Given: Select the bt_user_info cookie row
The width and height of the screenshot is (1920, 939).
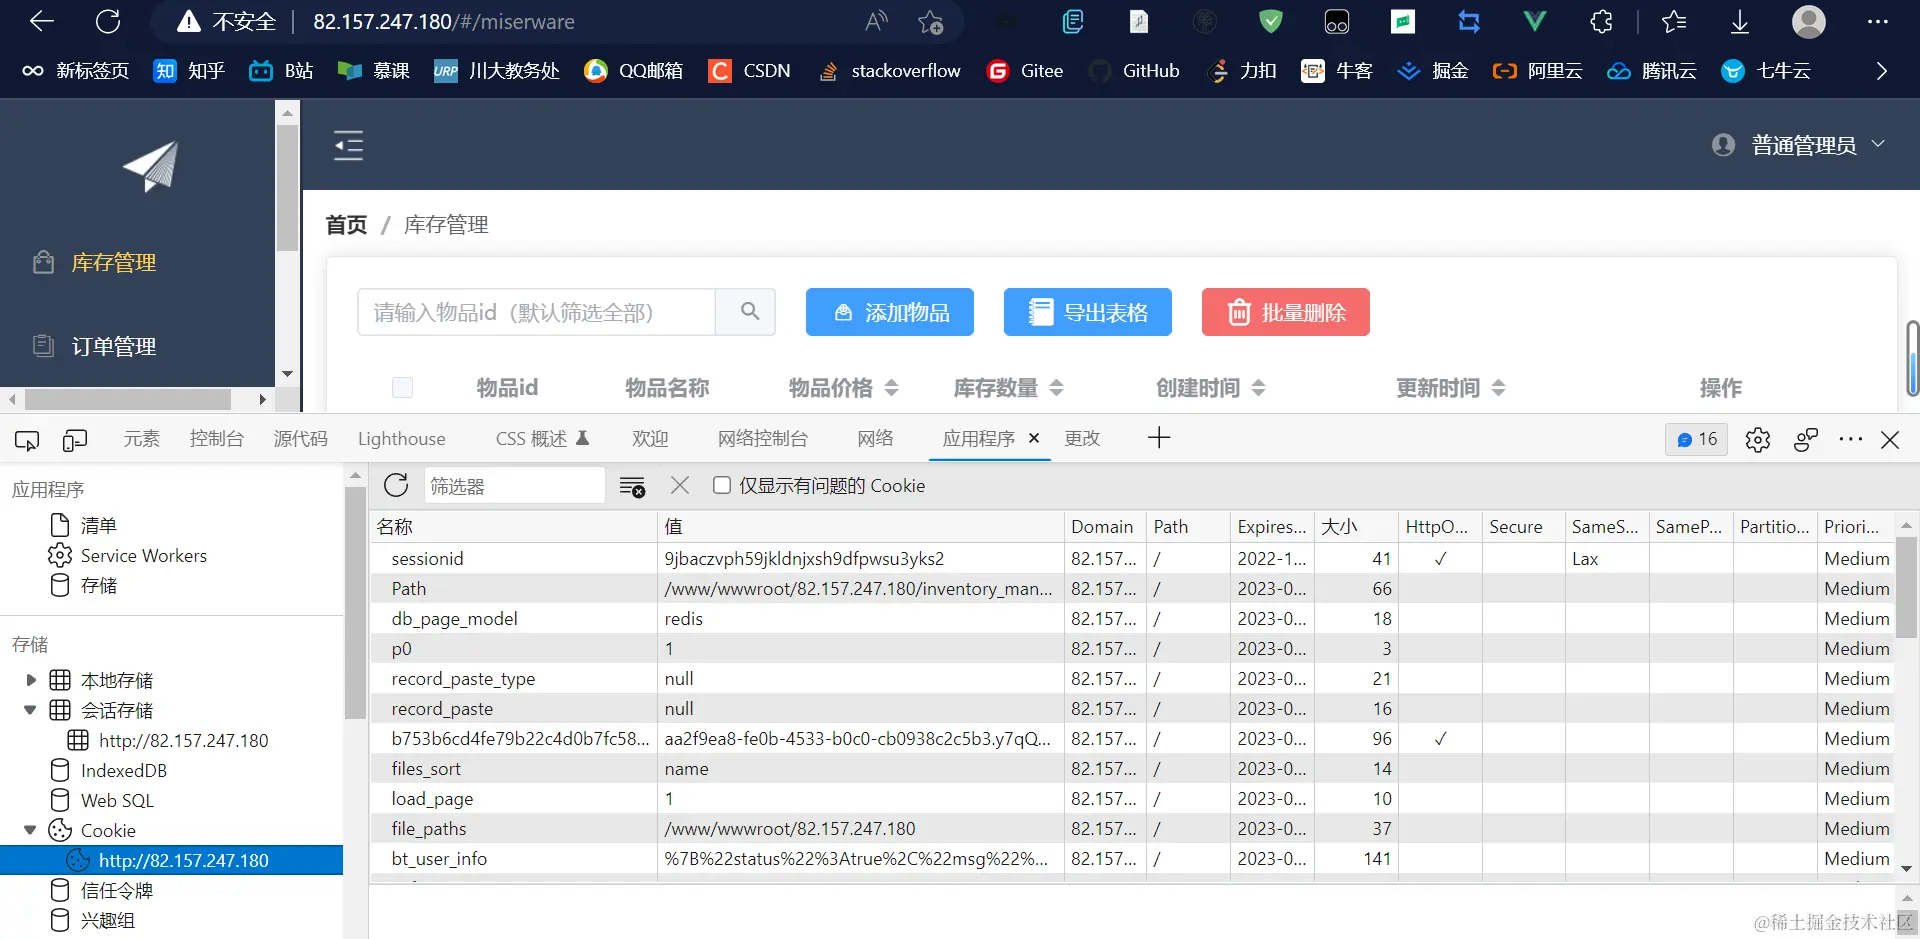Looking at the screenshot, I should (1130, 858).
